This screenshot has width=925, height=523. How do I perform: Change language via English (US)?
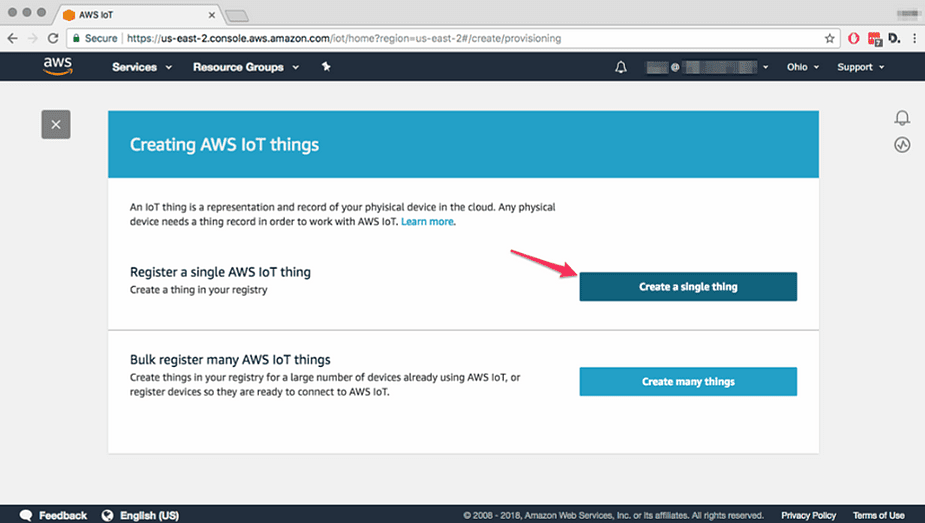point(149,515)
